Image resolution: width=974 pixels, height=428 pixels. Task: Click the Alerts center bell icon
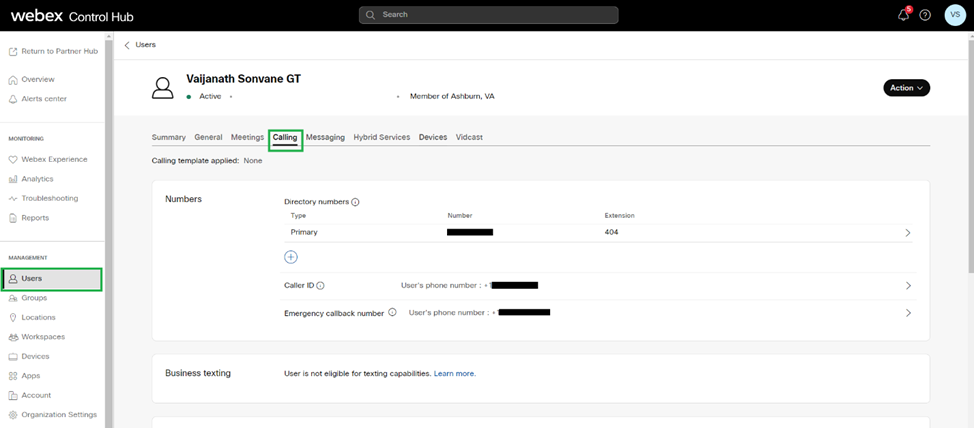pyautogui.click(x=13, y=99)
